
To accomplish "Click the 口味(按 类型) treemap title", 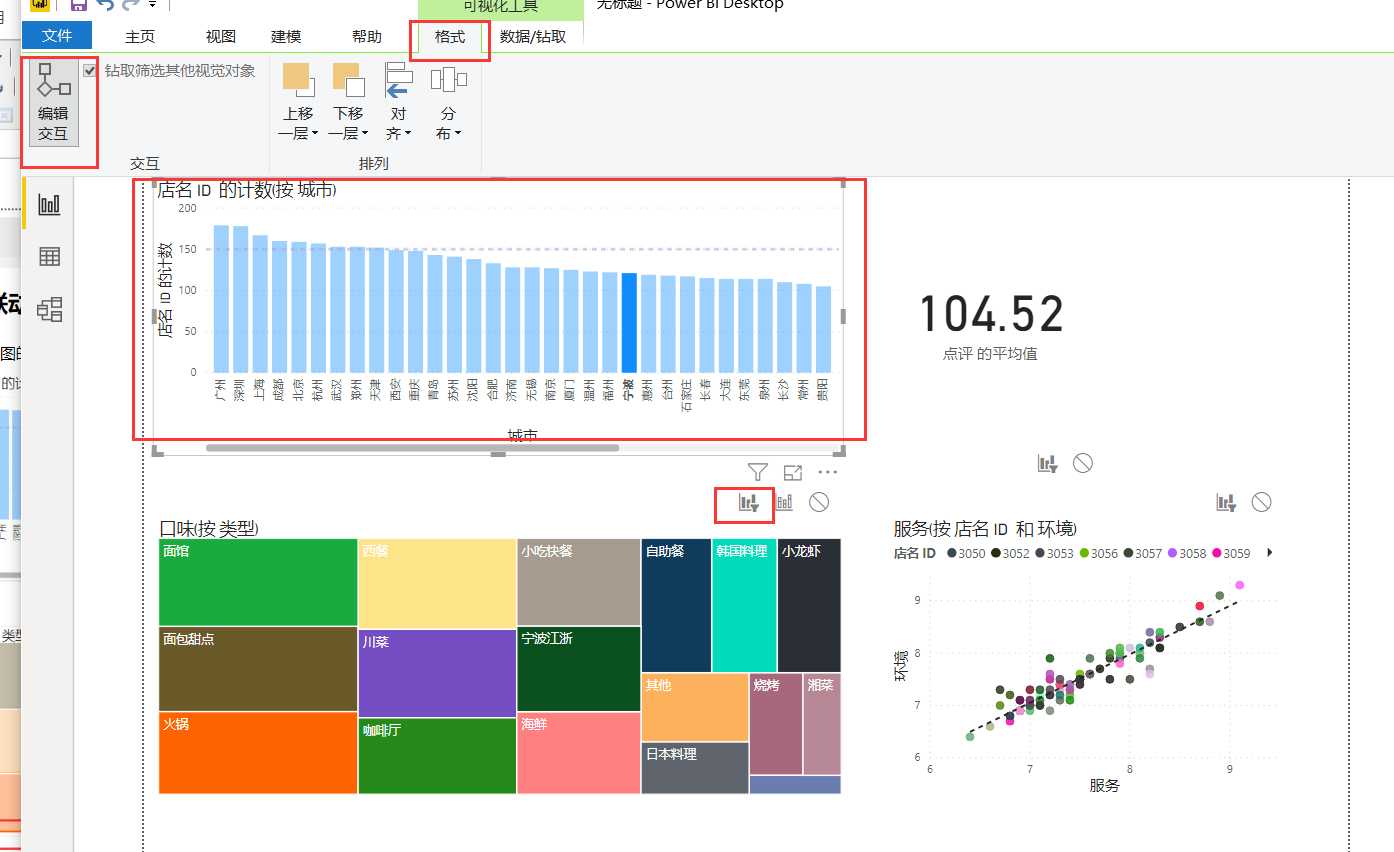I will [x=209, y=528].
